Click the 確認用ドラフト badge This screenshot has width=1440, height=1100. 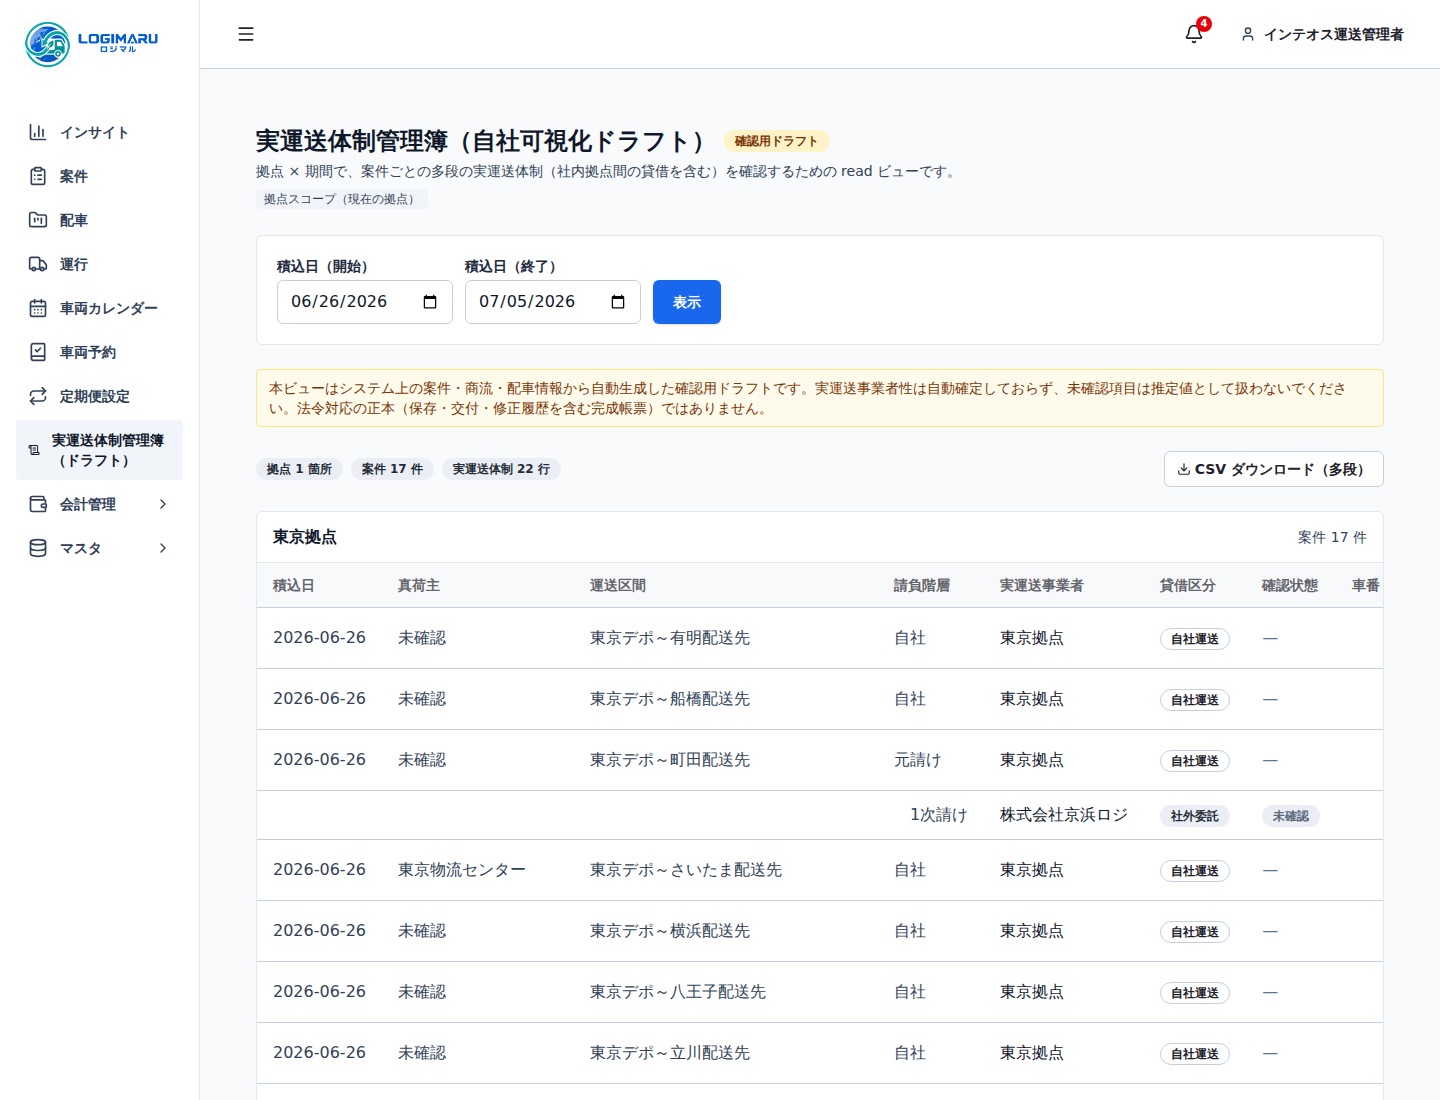[777, 141]
